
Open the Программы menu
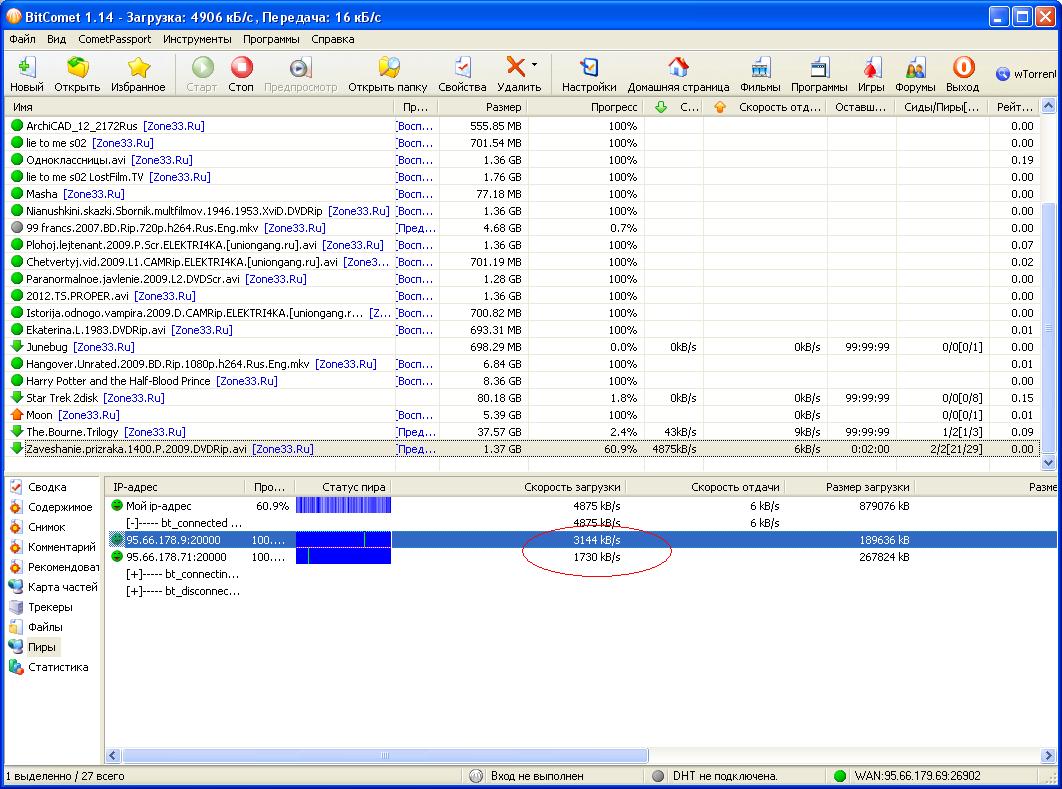[x=271, y=39]
